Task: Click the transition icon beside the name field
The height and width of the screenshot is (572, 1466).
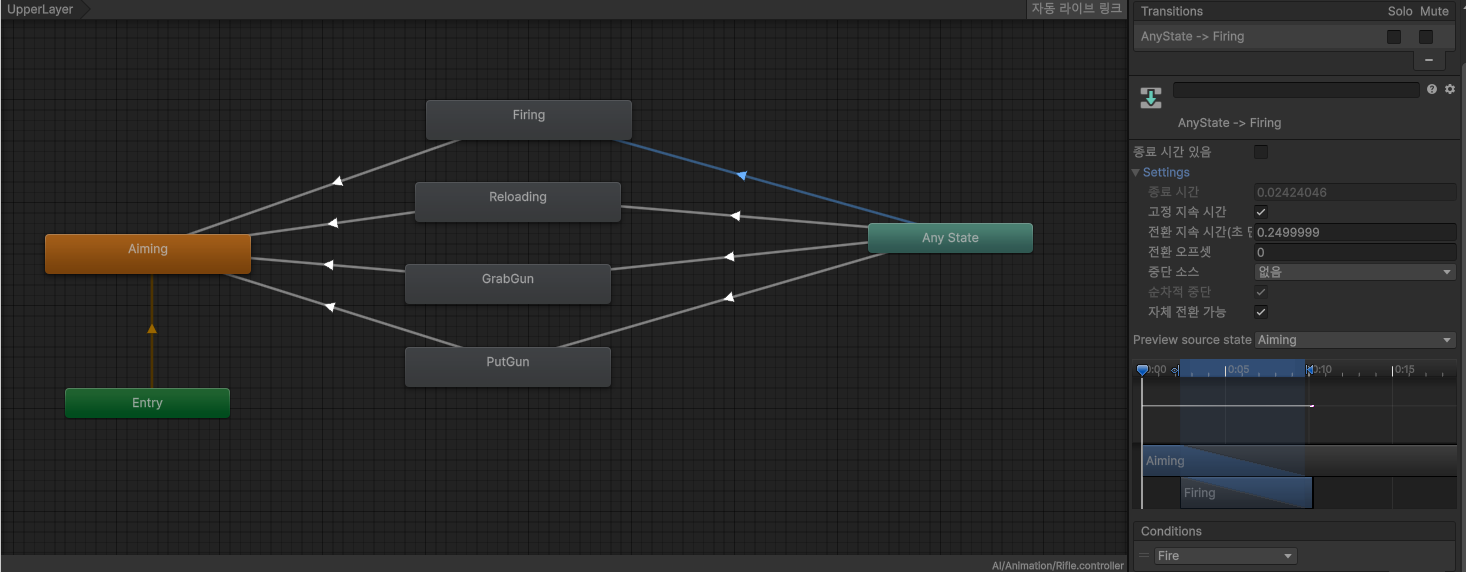Action: pyautogui.click(x=1151, y=98)
